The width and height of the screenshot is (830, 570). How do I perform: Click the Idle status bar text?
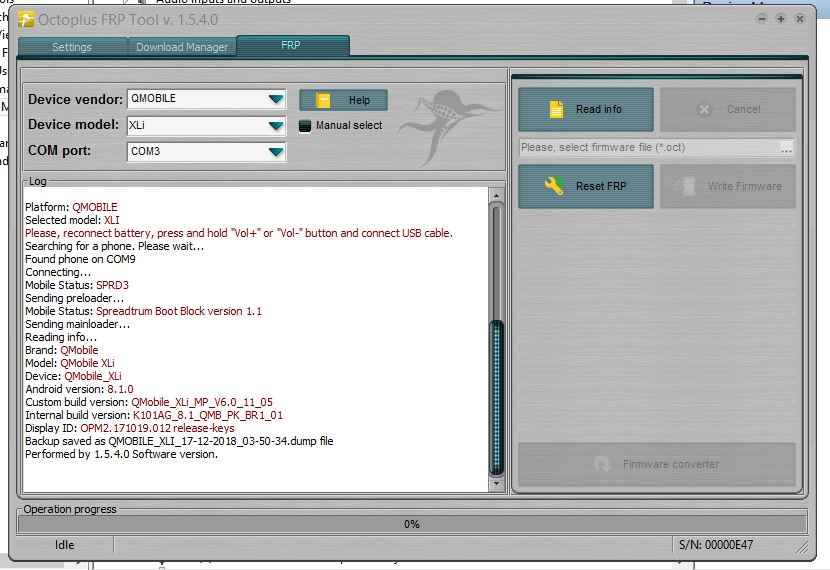(x=65, y=545)
